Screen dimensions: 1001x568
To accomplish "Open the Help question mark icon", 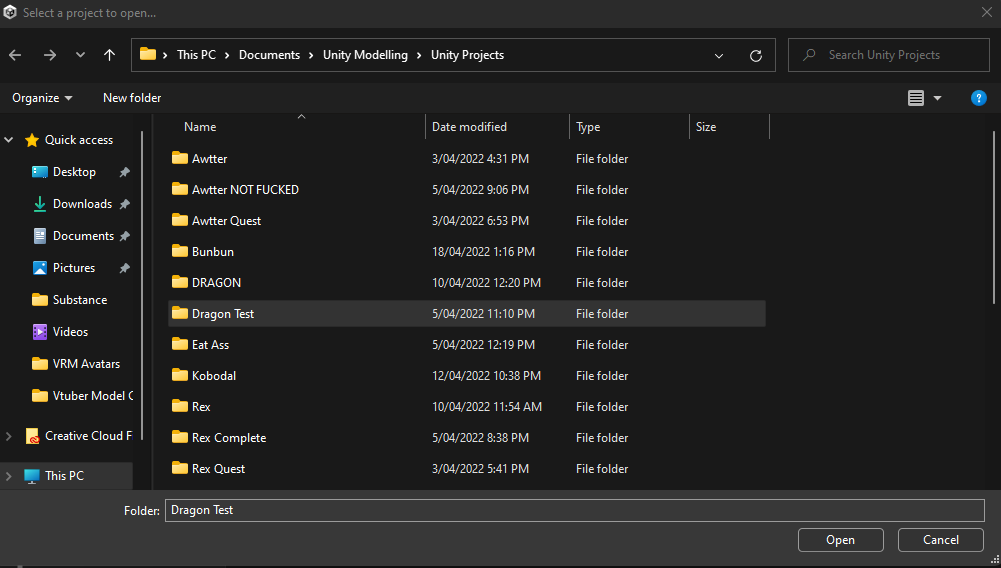I will (979, 98).
